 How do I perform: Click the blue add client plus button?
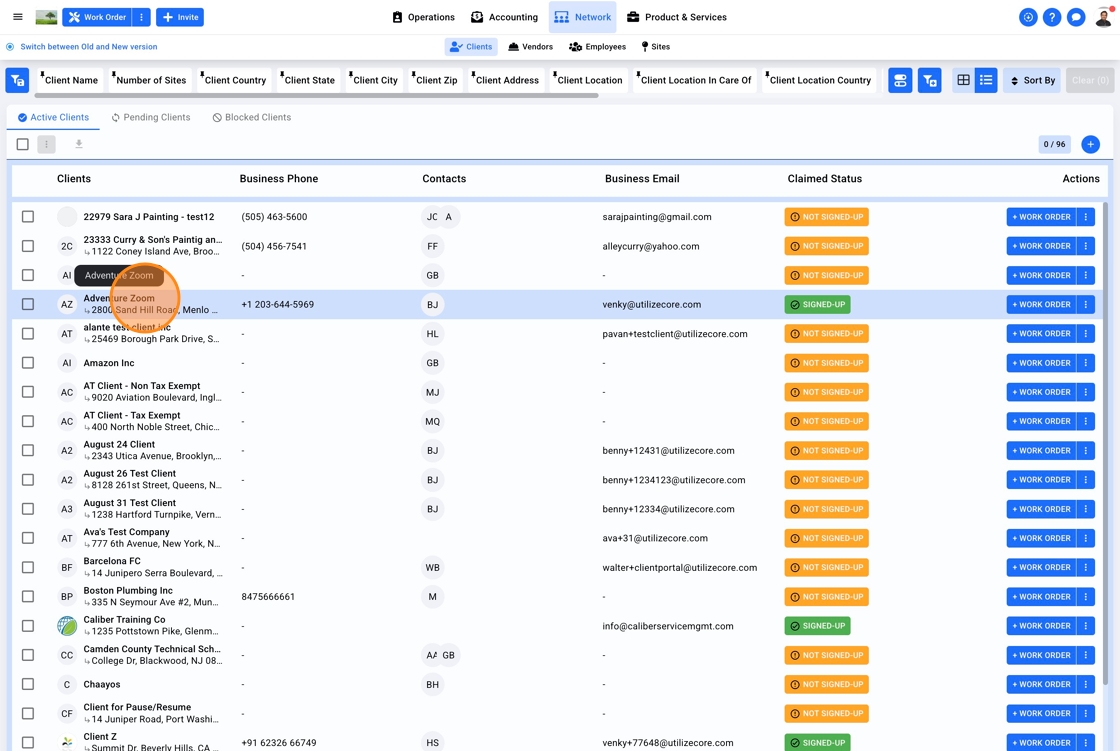click(x=1090, y=144)
